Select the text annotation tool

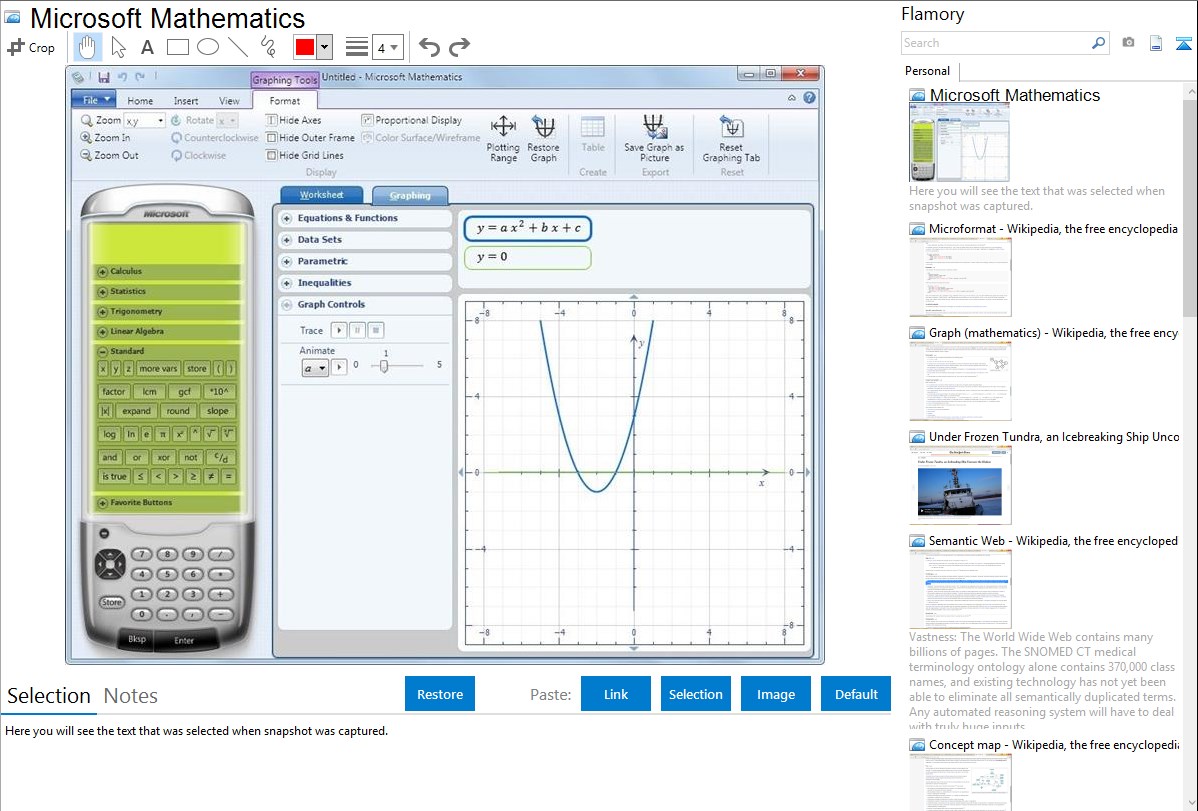147,47
